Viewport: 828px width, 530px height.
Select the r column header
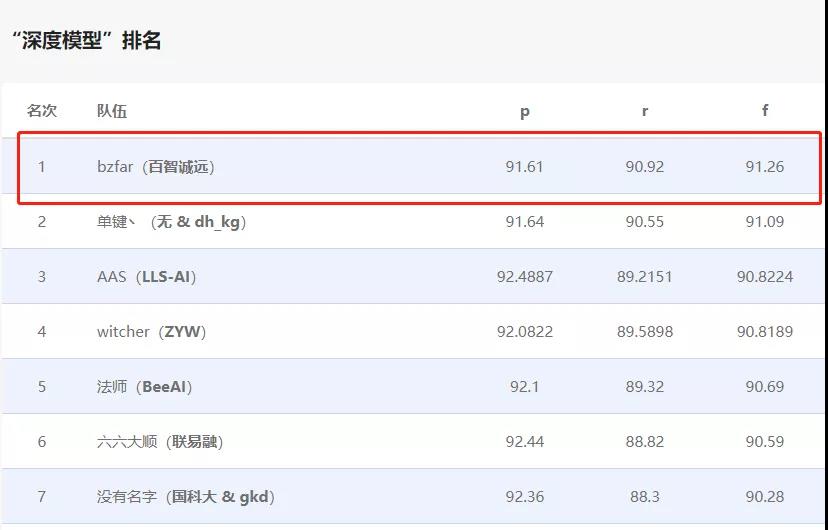645,111
